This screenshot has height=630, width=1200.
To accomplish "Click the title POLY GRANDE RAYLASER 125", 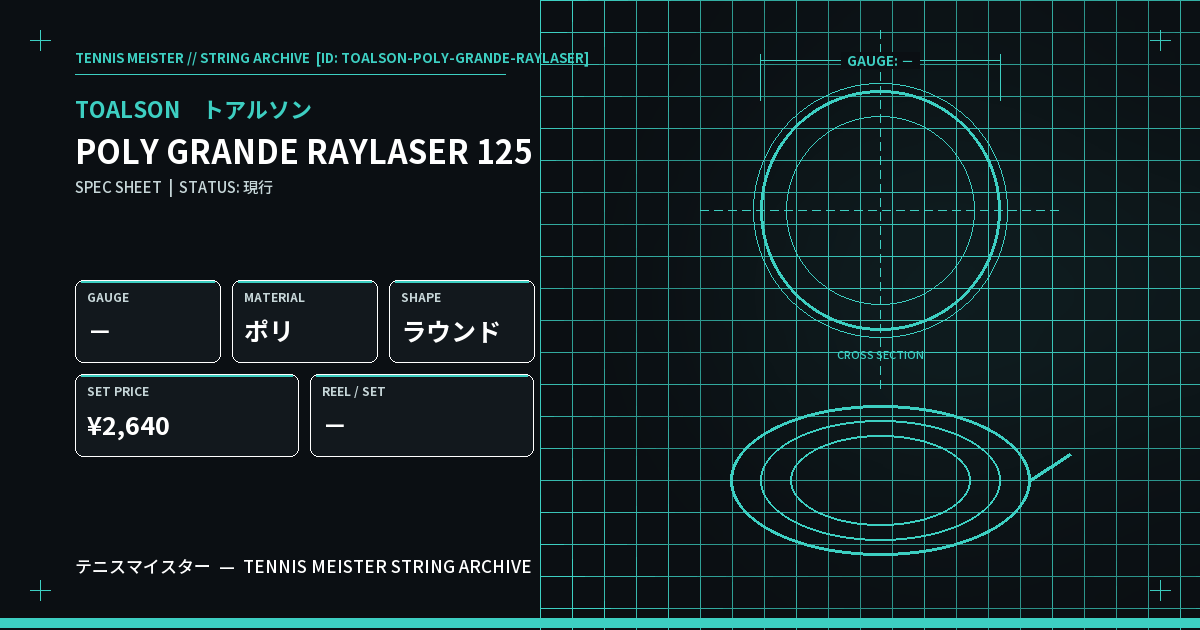I will [x=304, y=152].
